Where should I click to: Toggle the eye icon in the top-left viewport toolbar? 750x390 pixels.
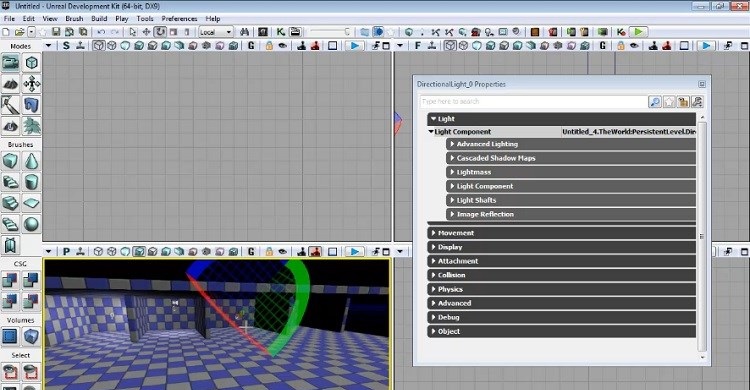click(283, 46)
